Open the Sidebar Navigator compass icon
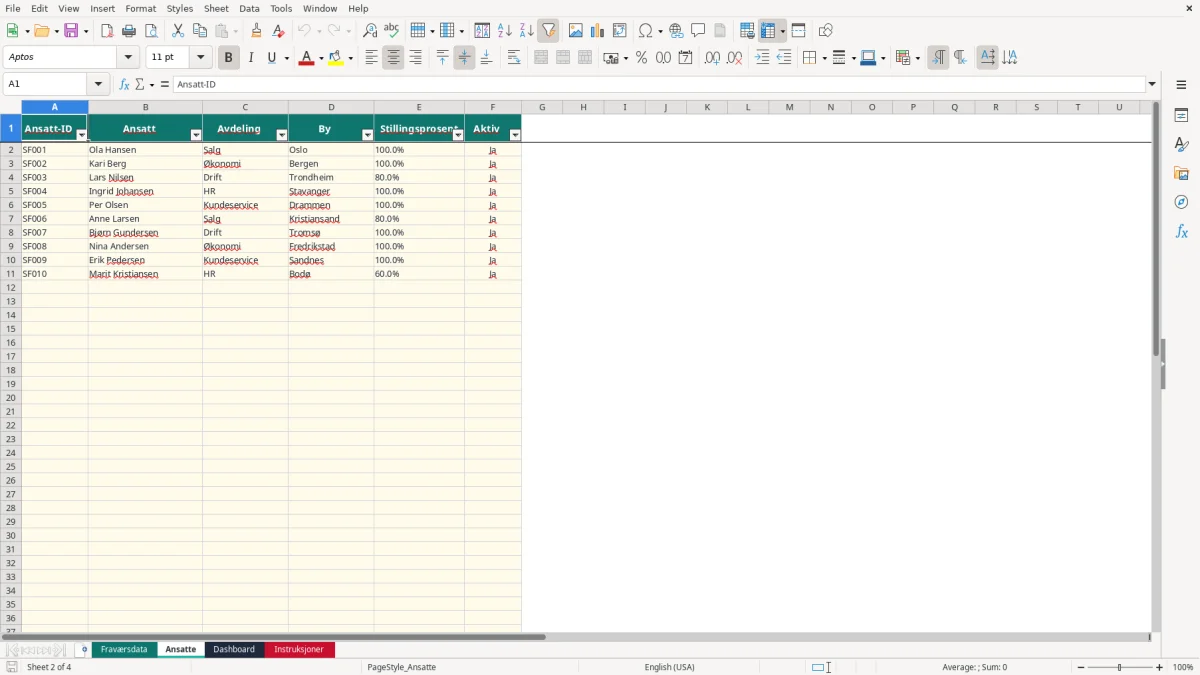The width and height of the screenshot is (1200, 675). 1181,202
